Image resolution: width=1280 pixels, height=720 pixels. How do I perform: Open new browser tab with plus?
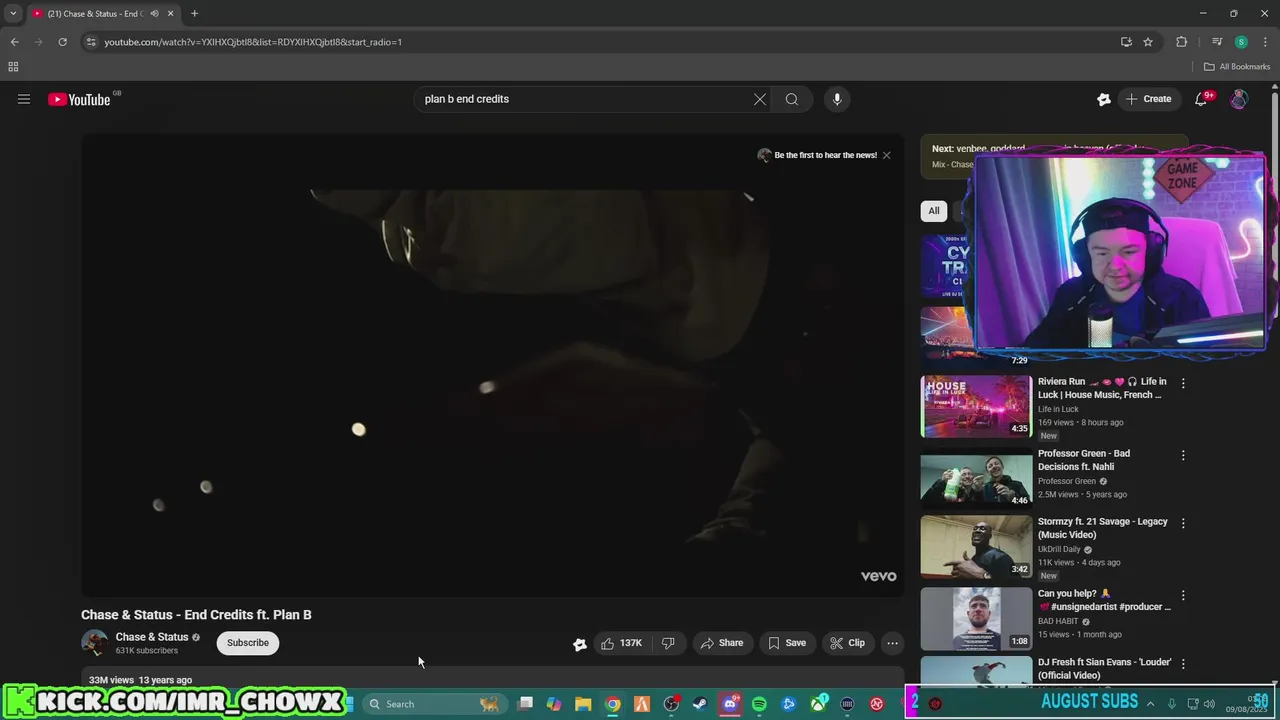tap(194, 14)
